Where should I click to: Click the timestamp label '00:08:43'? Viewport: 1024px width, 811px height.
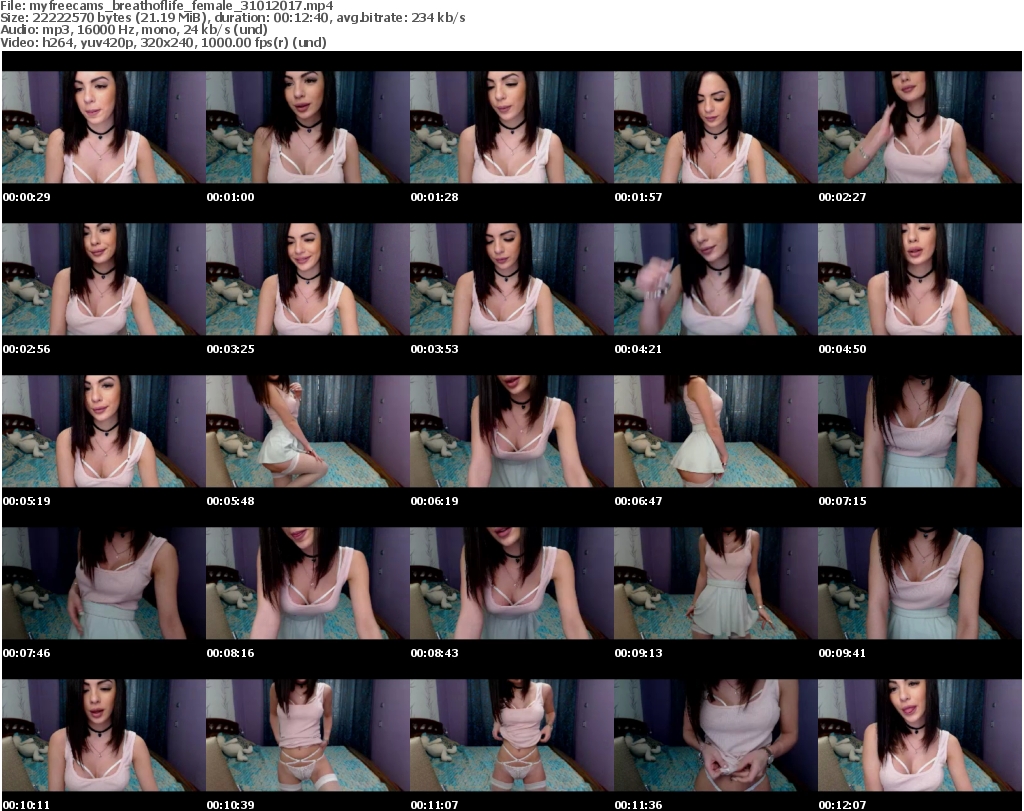[x=434, y=652]
